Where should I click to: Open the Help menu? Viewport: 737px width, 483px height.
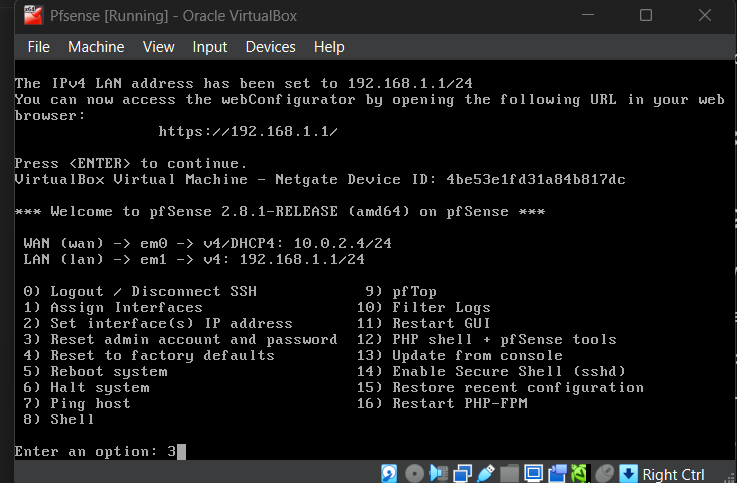point(329,47)
